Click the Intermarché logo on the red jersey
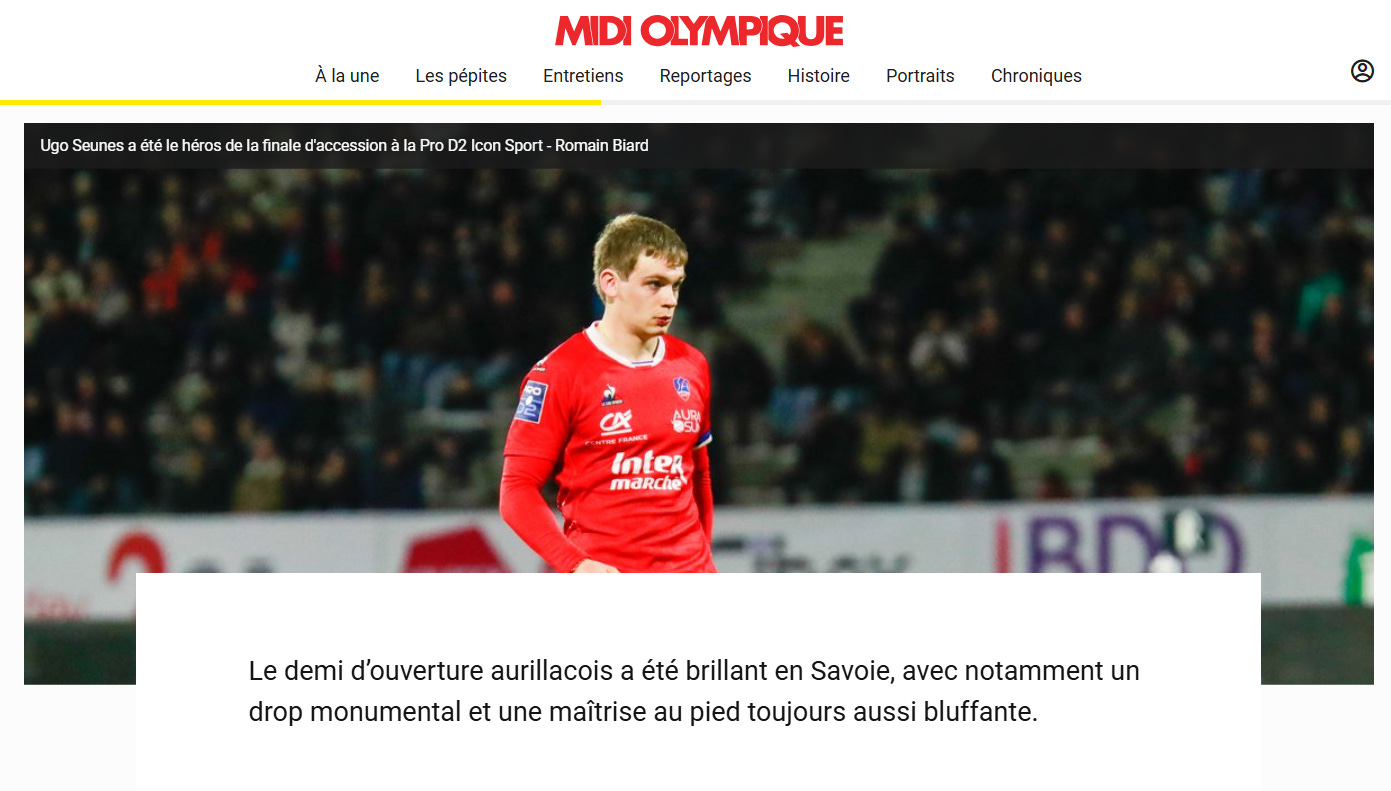1391x791 pixels. coord(648,470)
